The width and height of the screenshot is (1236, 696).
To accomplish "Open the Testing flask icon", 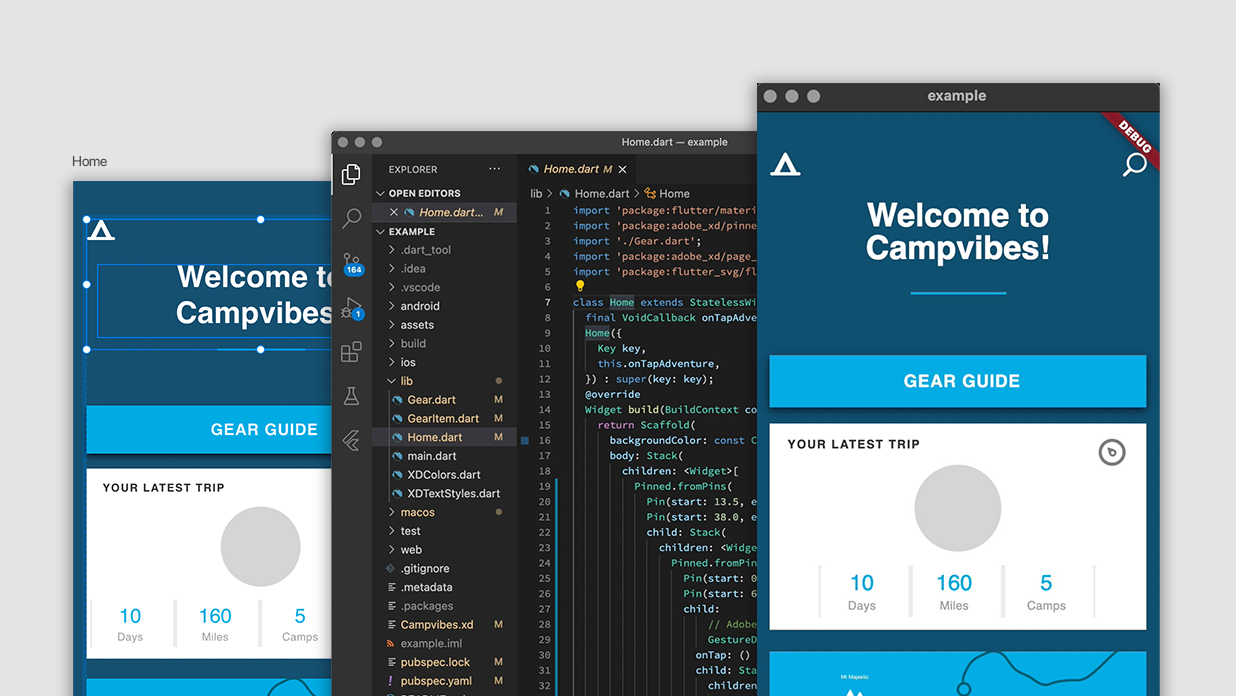I will pyautogui.click(x=351, y=396).
